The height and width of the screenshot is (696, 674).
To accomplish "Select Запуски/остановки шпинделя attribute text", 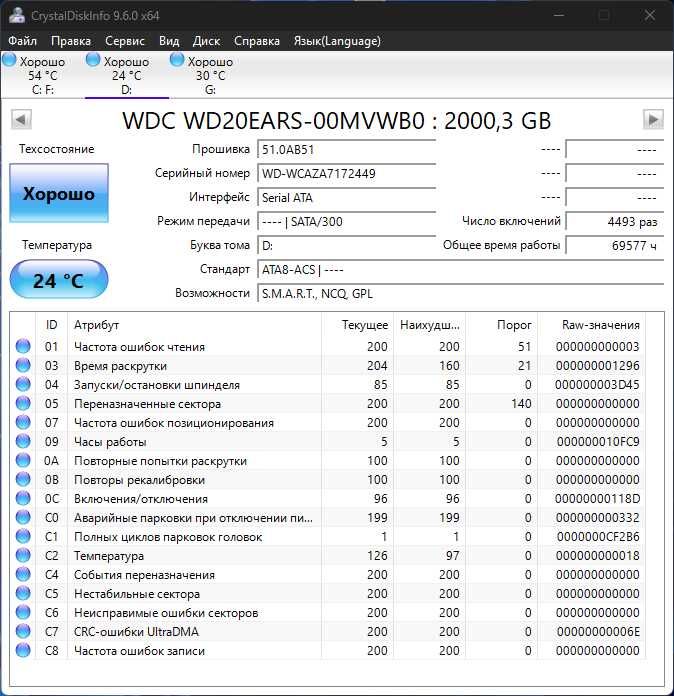I will (x=157, y=385).
